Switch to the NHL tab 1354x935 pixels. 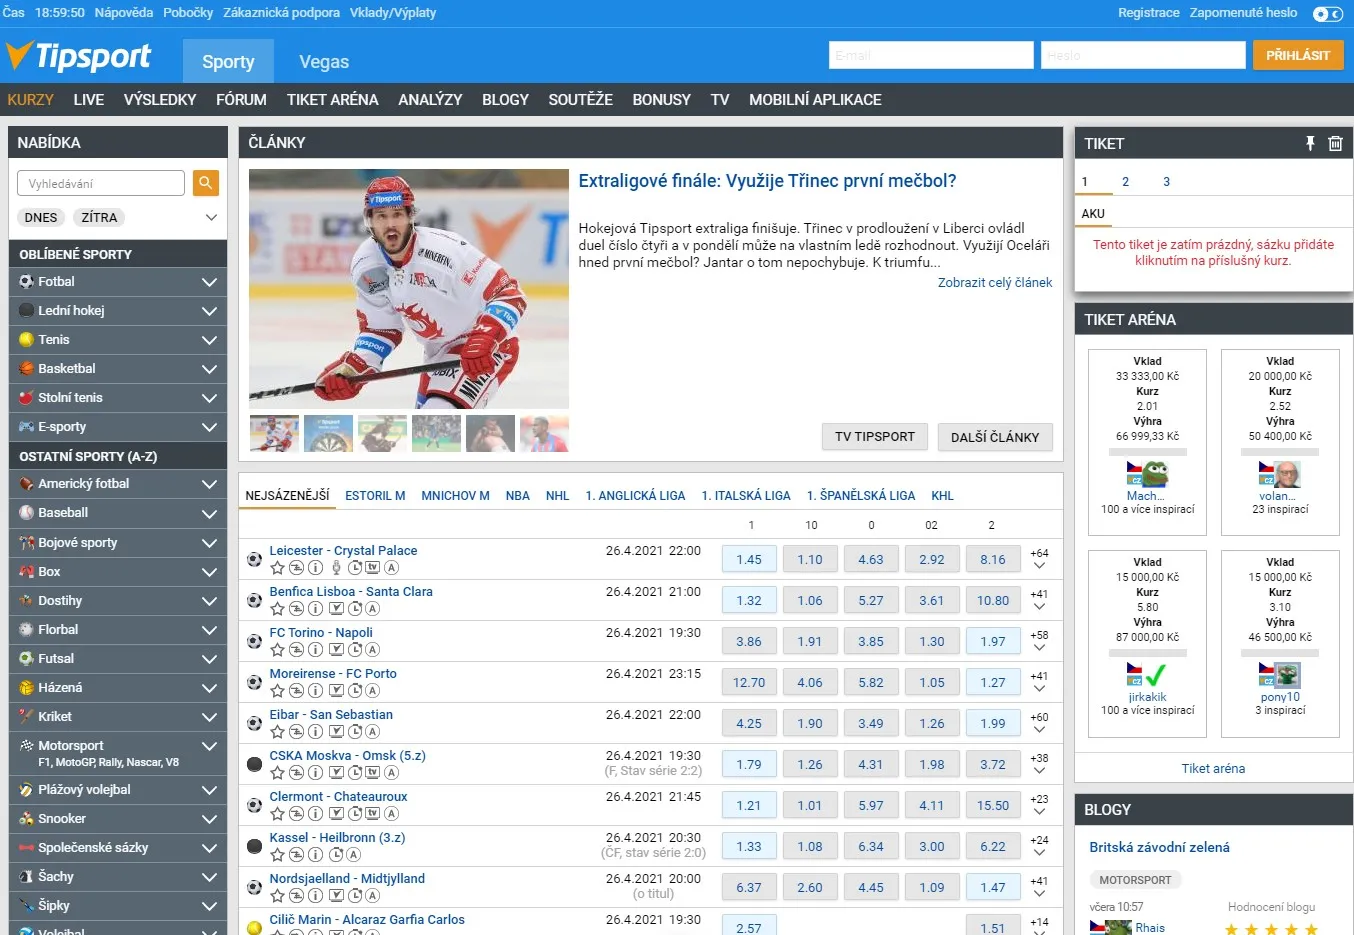557,495
